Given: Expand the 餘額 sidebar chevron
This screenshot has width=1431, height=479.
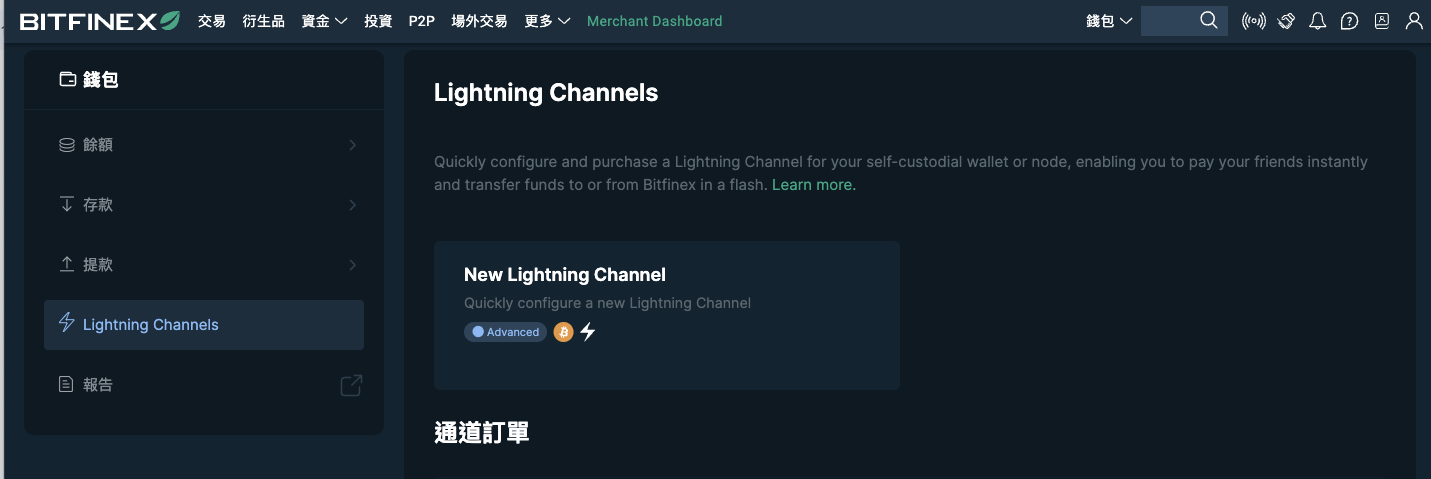Looking at the screenshot, I should (x=352, y=145).
